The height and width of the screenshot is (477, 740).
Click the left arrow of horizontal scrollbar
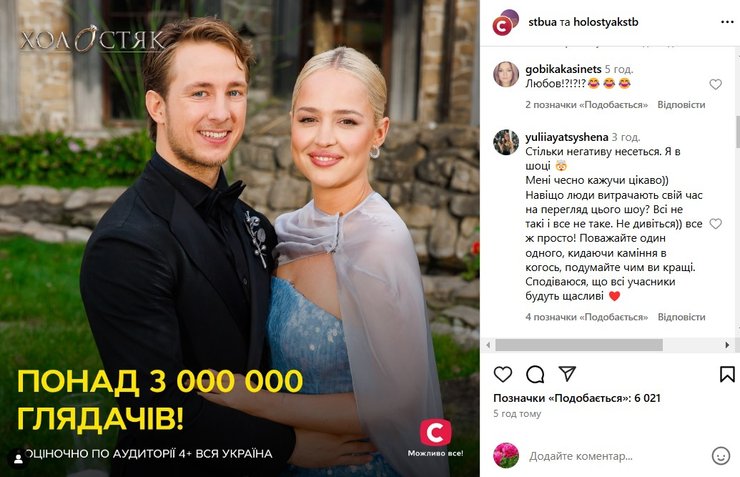[x=488, y=345]
